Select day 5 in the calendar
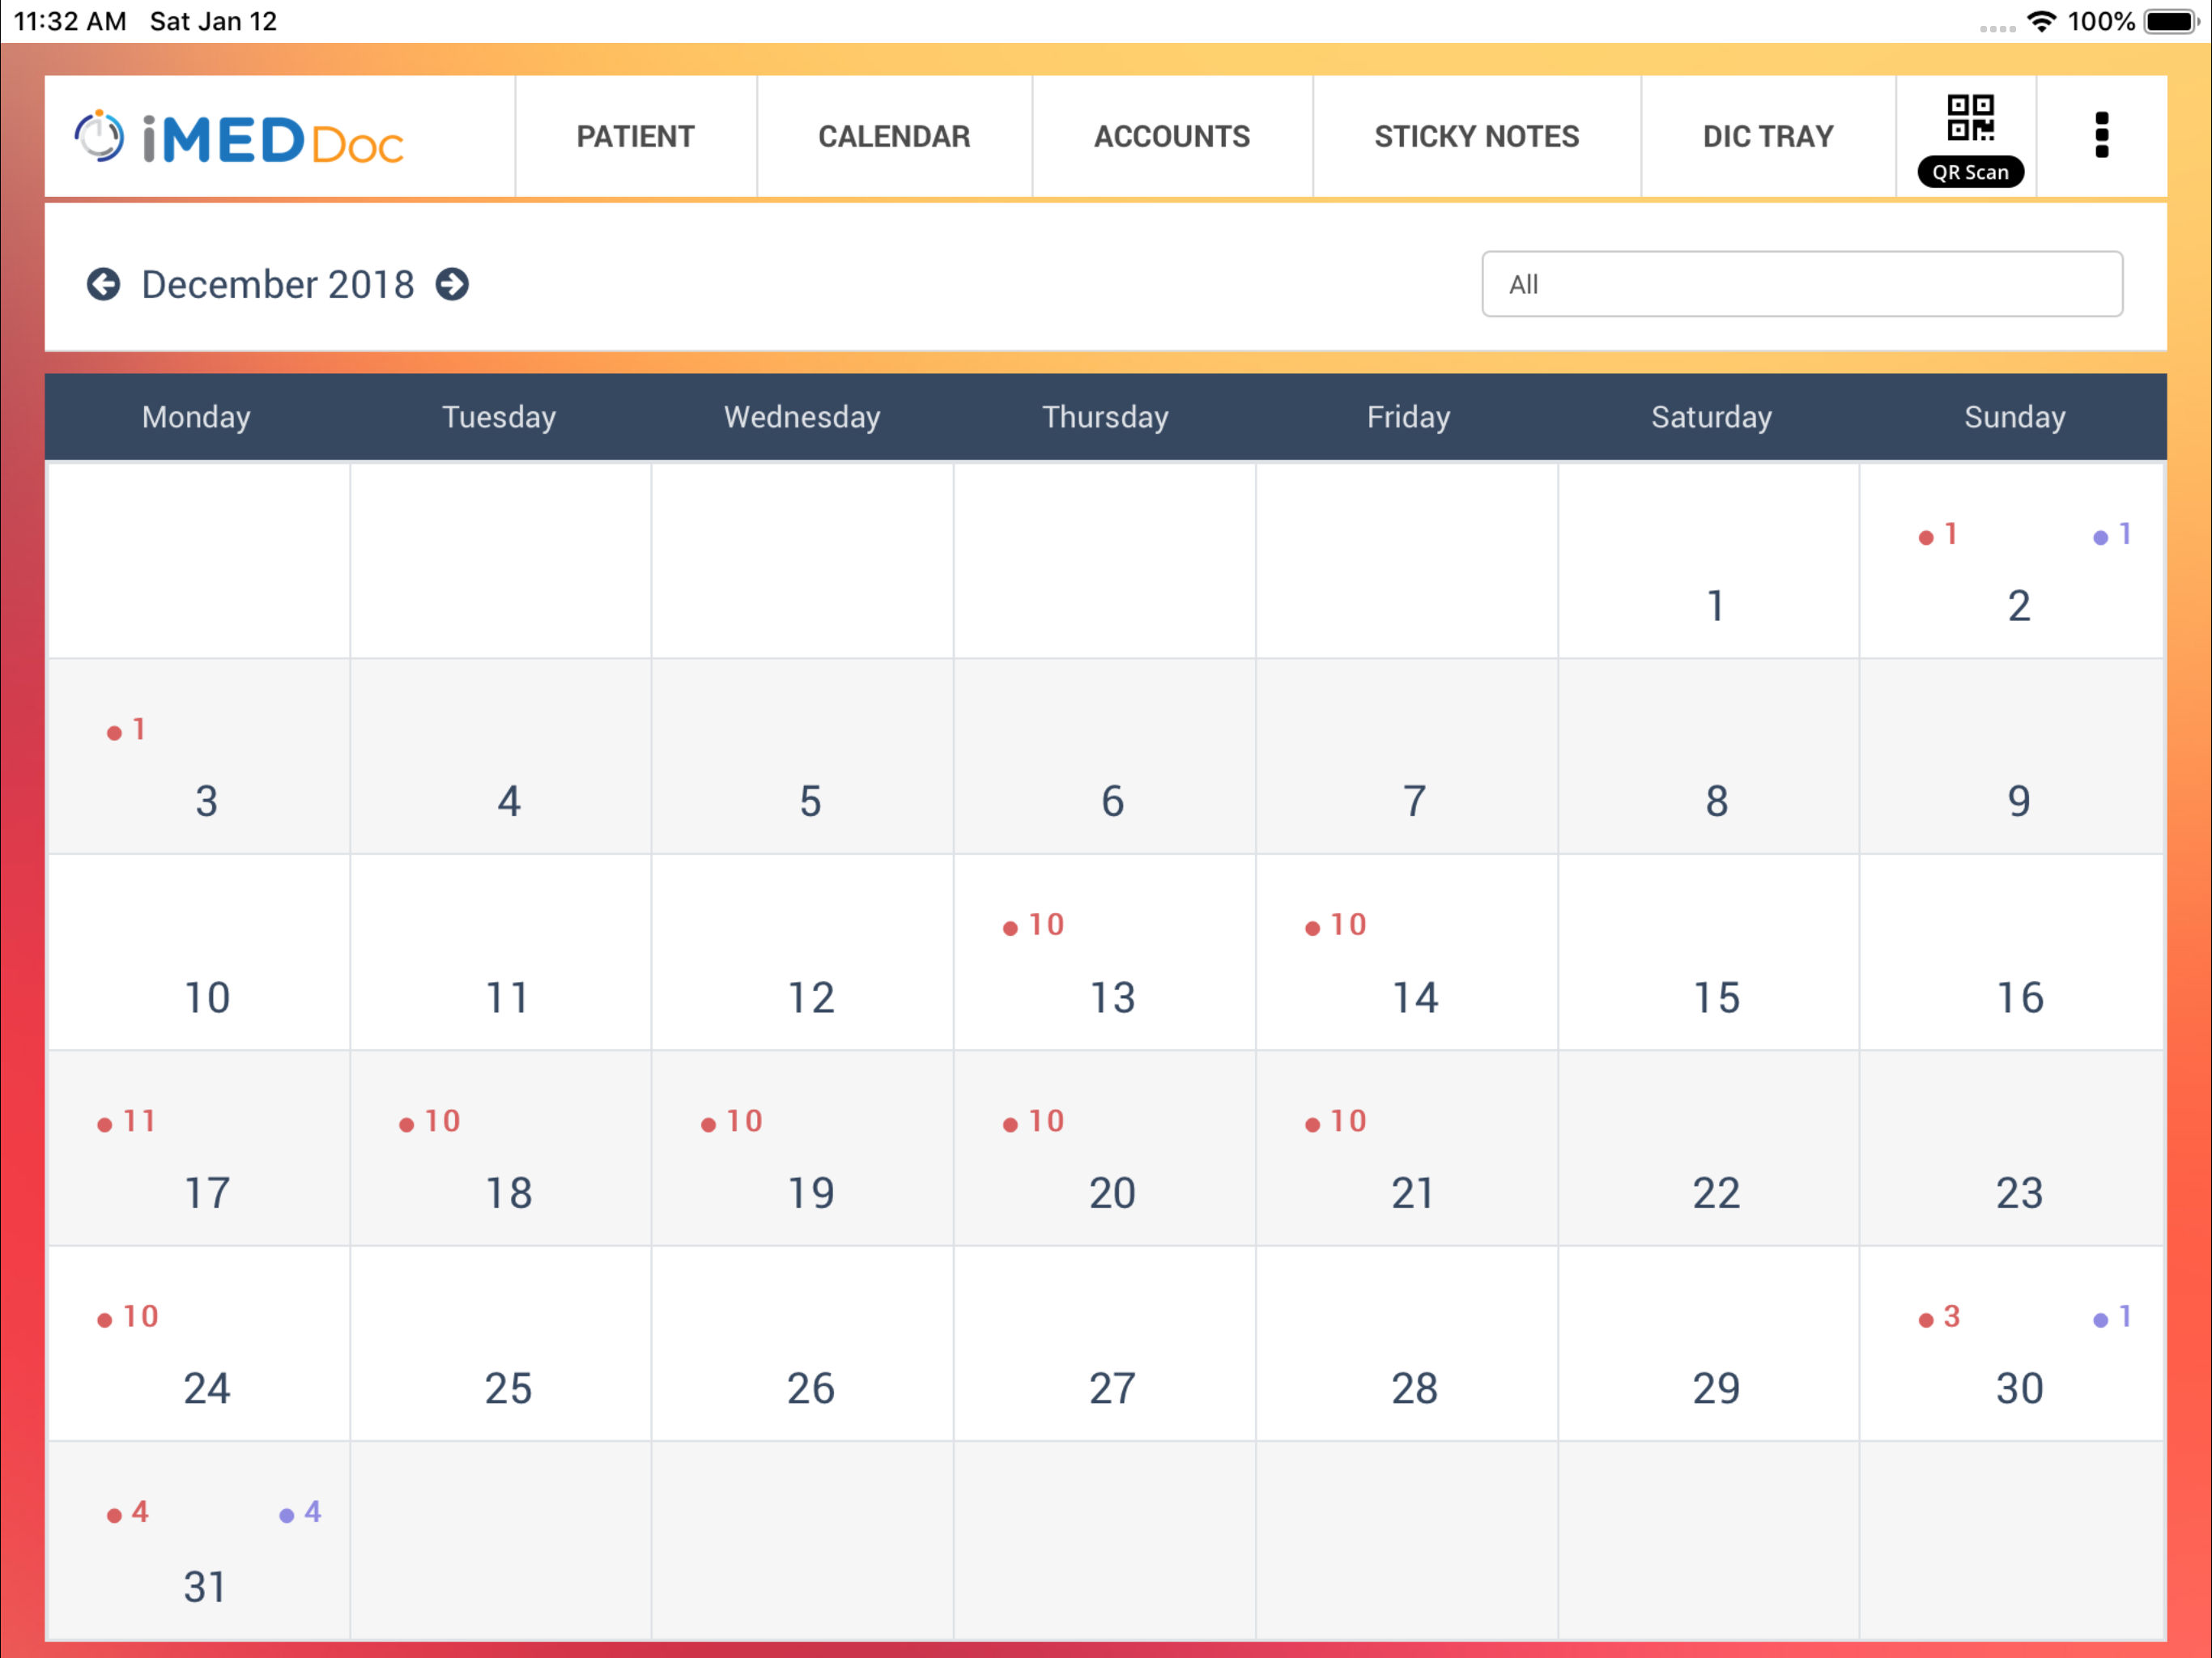Viewport: 2212px width, 1658px height. 803,756
